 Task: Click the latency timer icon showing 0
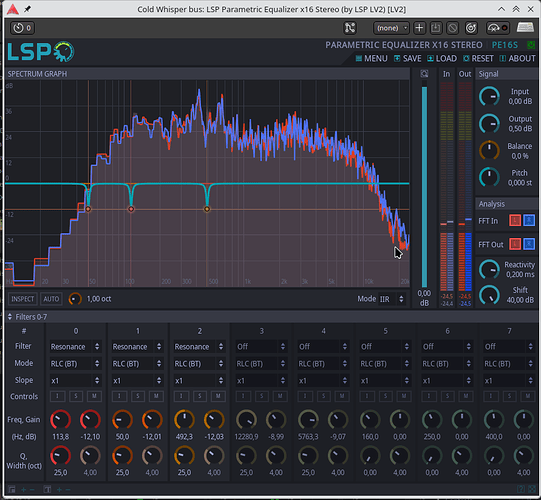pos(22,28)
